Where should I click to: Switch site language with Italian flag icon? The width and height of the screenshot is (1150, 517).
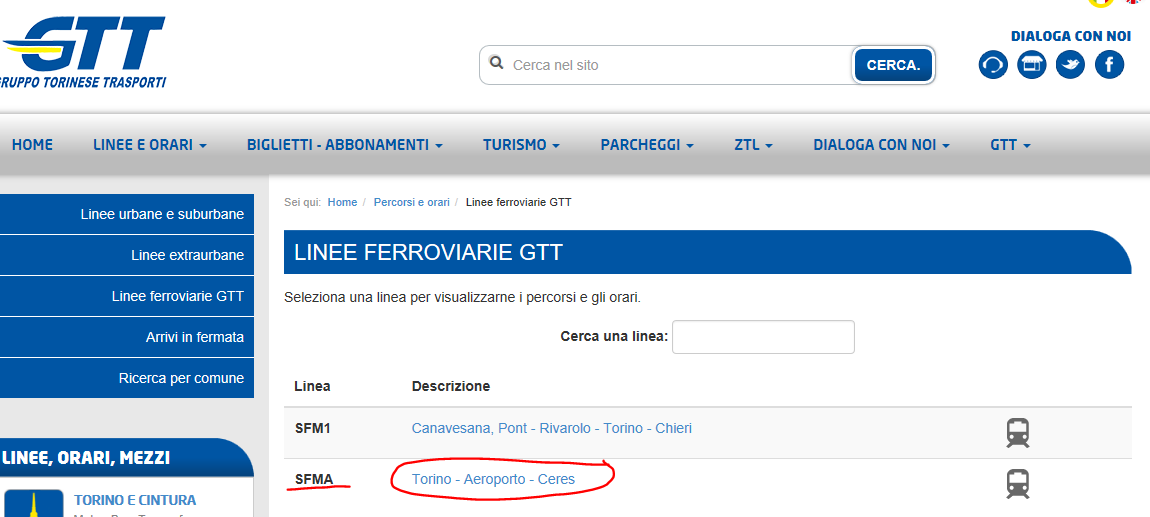[1102, 3]
